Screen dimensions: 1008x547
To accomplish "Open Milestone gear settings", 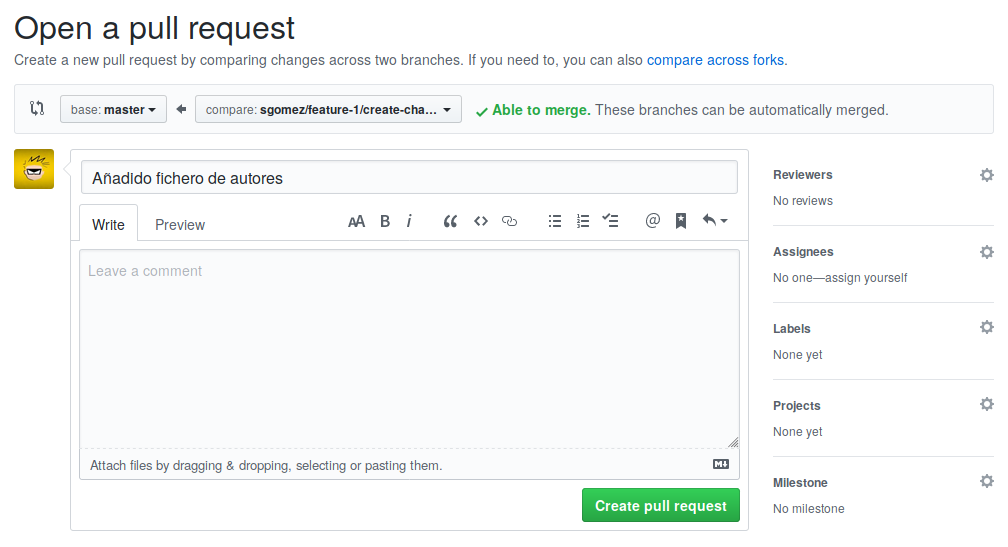I will (x=987, y=481).
